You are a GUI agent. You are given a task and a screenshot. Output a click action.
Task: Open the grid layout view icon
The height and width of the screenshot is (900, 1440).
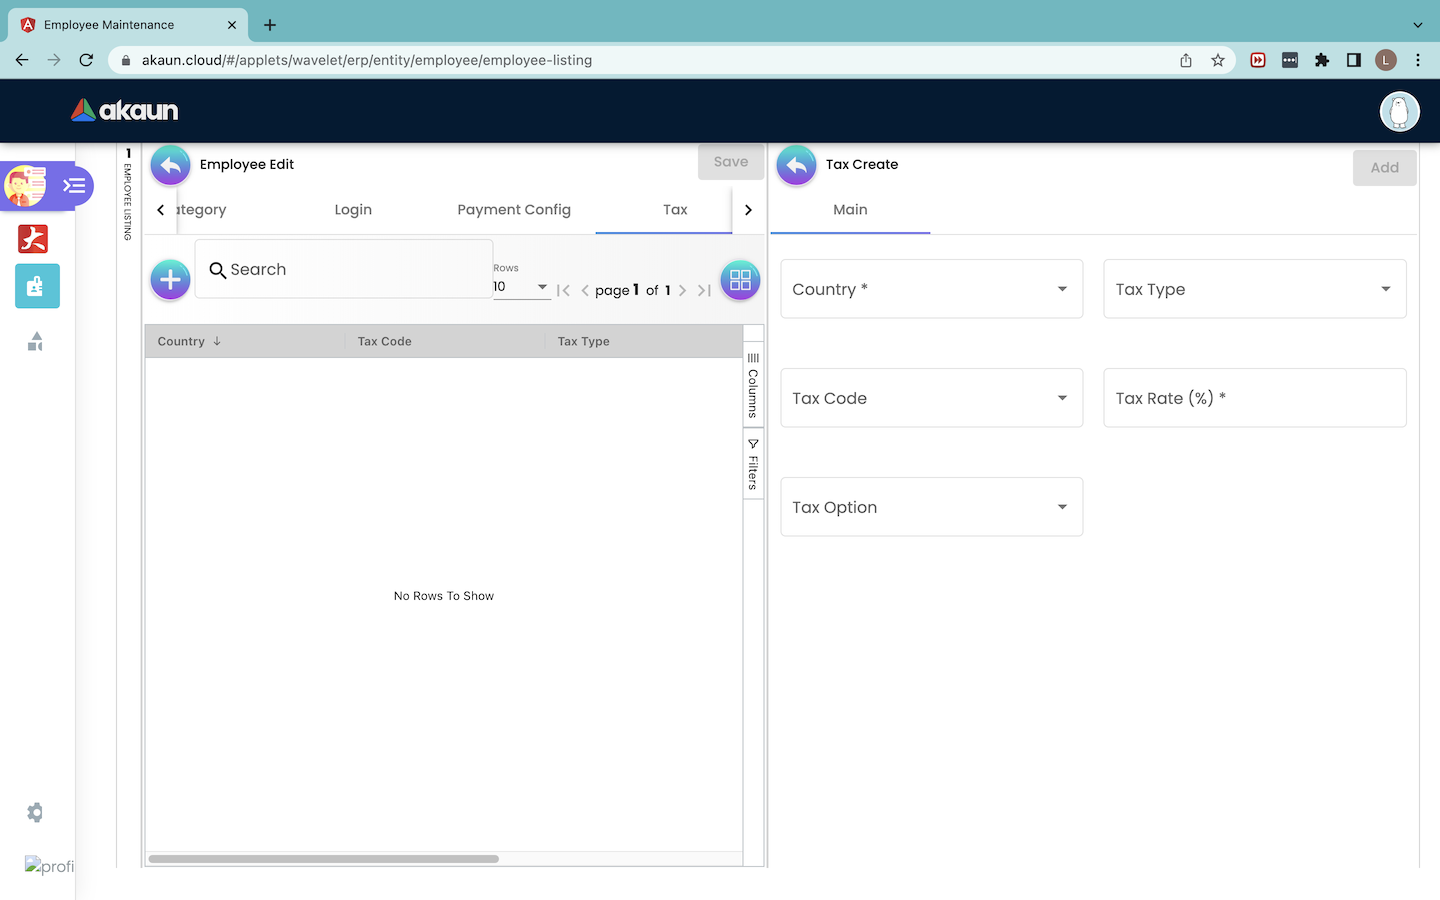pos(740,280)
